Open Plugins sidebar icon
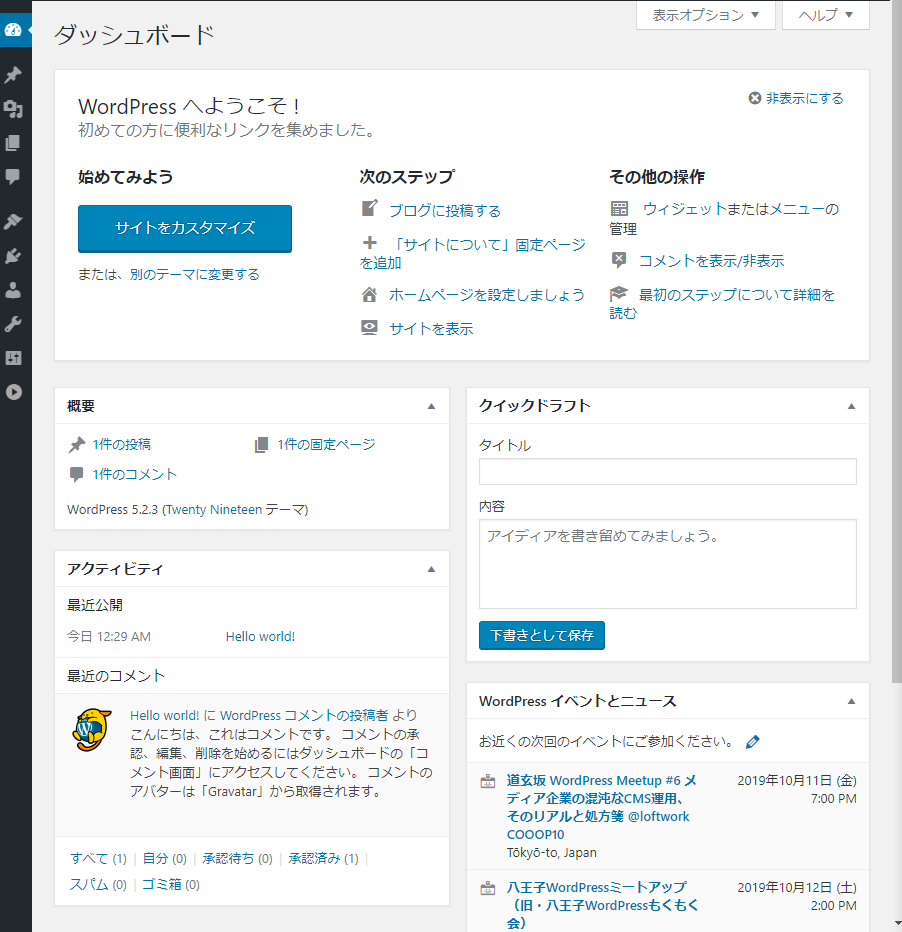Screen dimensions: 902x932 (13, 256)
